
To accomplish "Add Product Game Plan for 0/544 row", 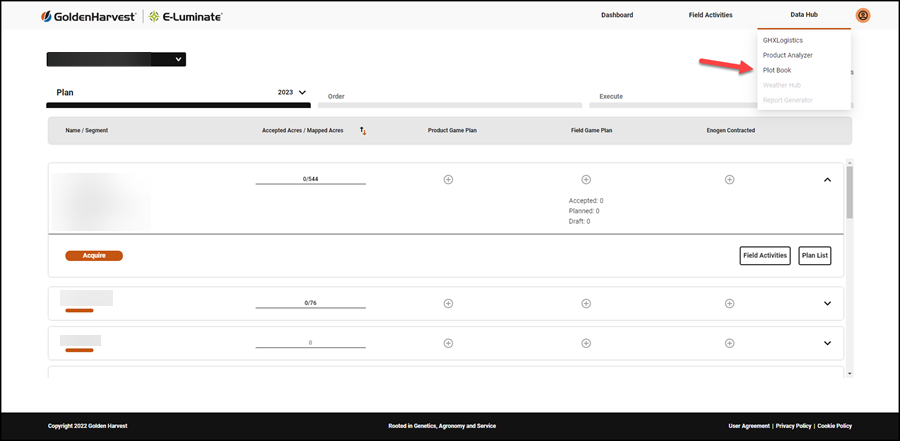I will point(448,180).
